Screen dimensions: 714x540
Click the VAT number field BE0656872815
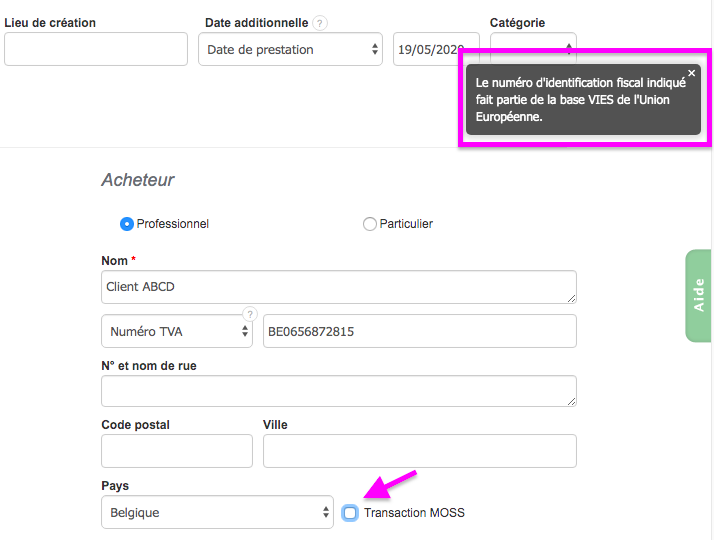click(x=420, y=331)
